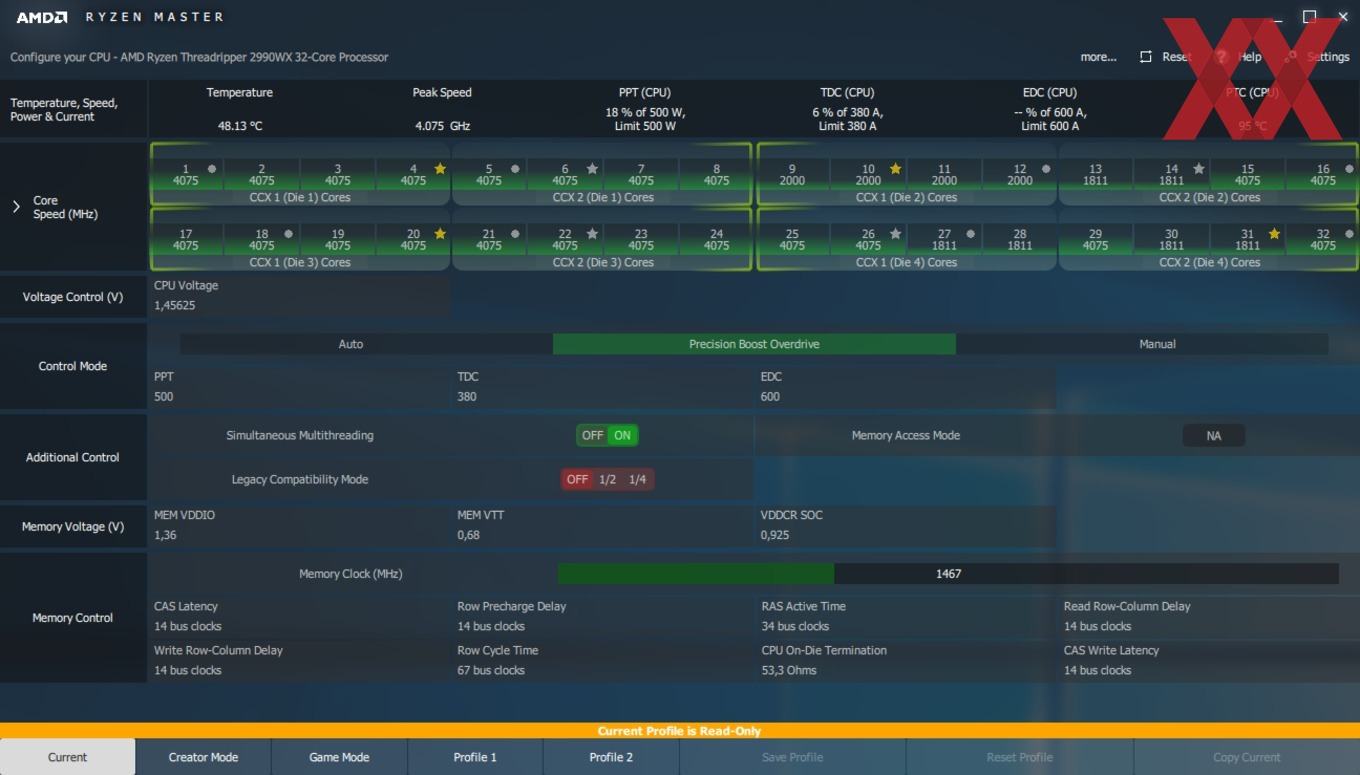
Task: Click the Temperature 48.13 °C reading
Action: click(x=240, y=126)
